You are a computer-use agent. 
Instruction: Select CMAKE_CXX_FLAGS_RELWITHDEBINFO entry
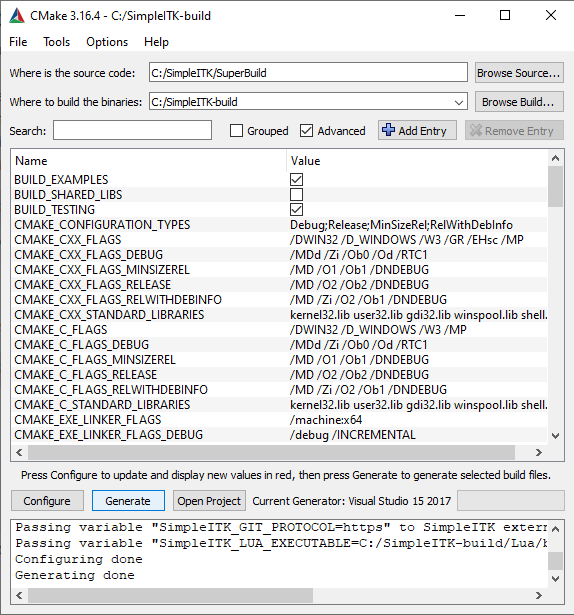[x=118, y=300]
